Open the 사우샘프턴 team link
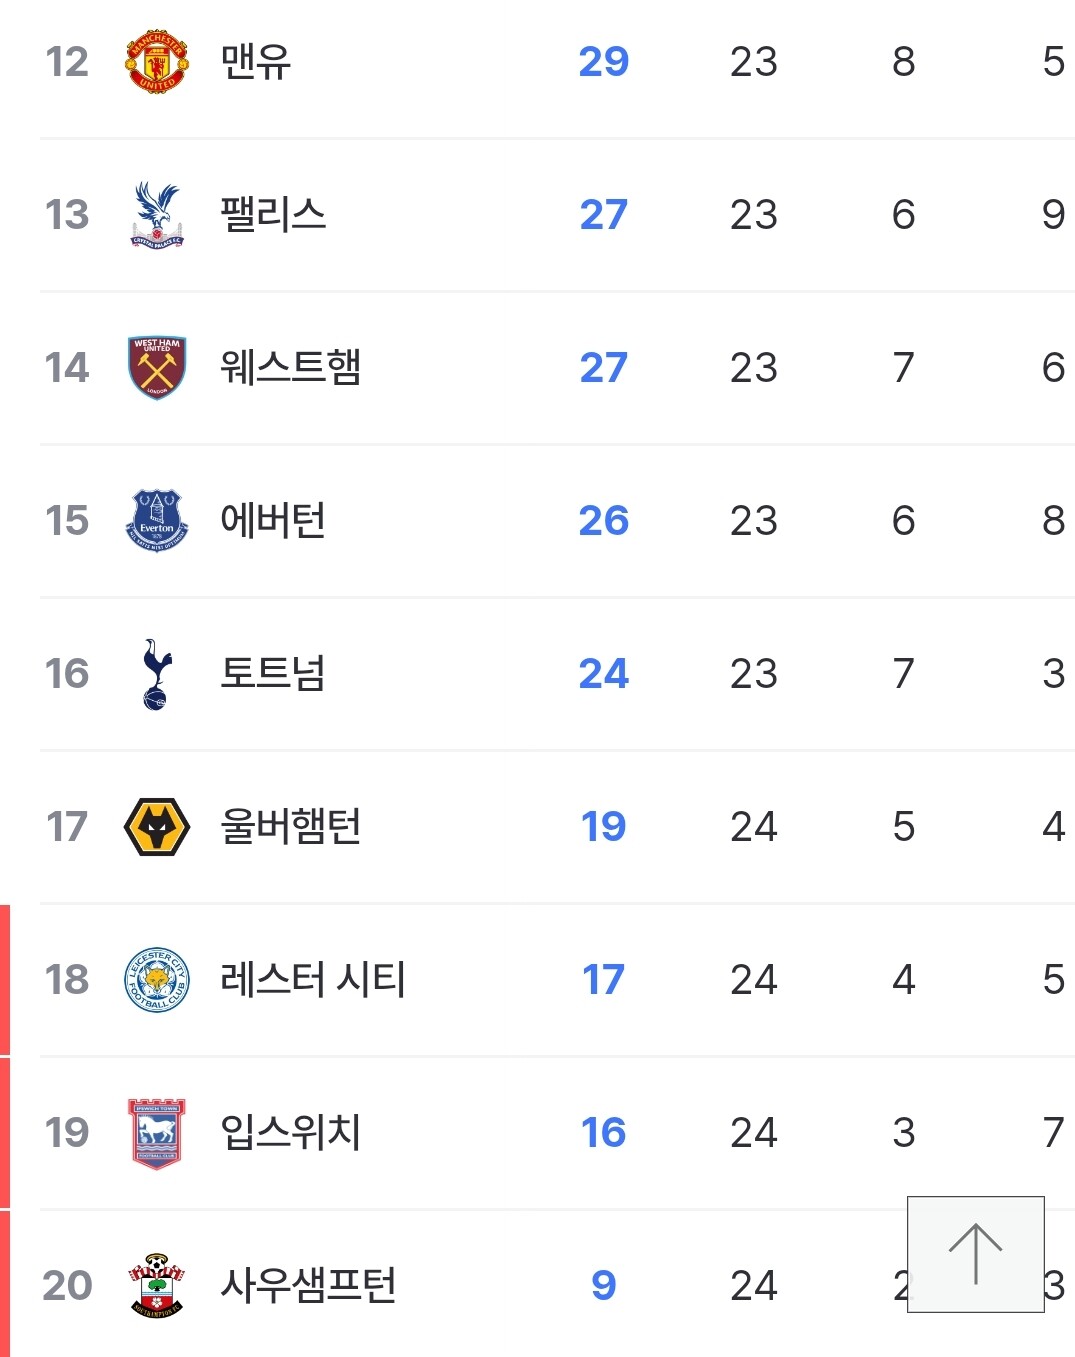The height and width of the screenshot is (1357, 1075). [x=308, y=1285]
